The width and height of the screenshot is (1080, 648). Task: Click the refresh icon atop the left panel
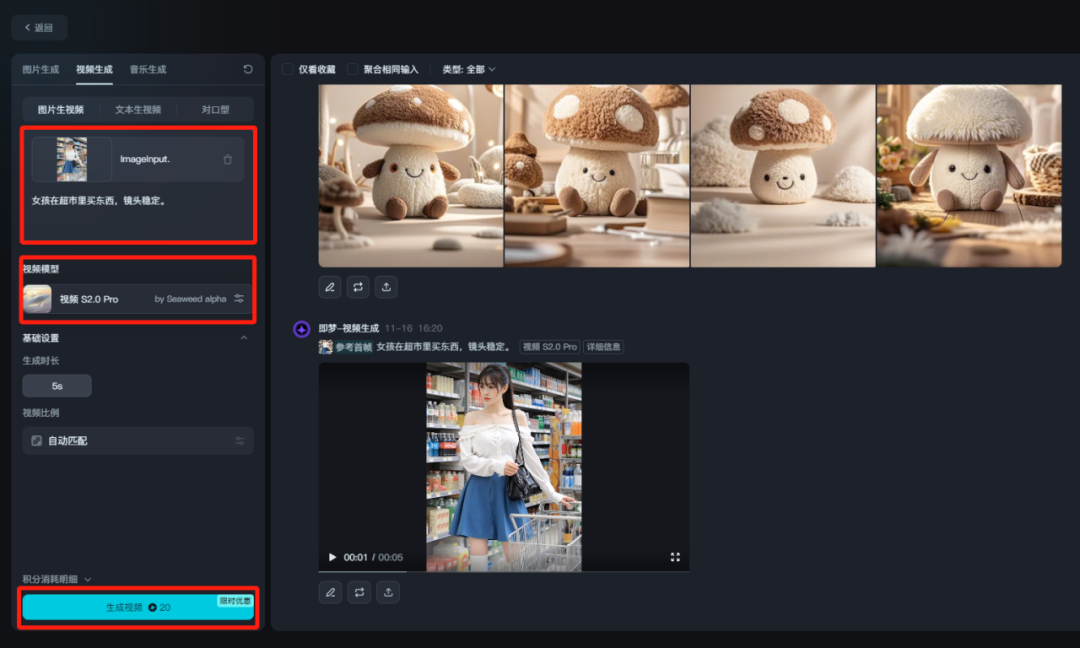246,69
